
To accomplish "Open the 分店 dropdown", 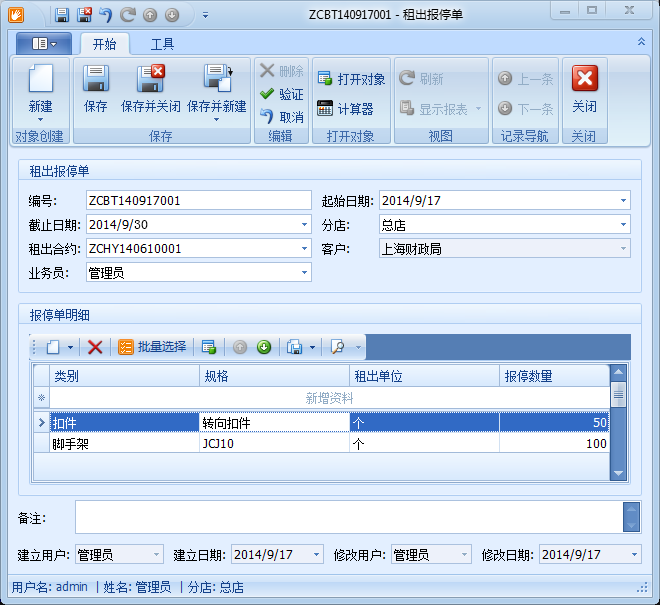I will point(623,224).
